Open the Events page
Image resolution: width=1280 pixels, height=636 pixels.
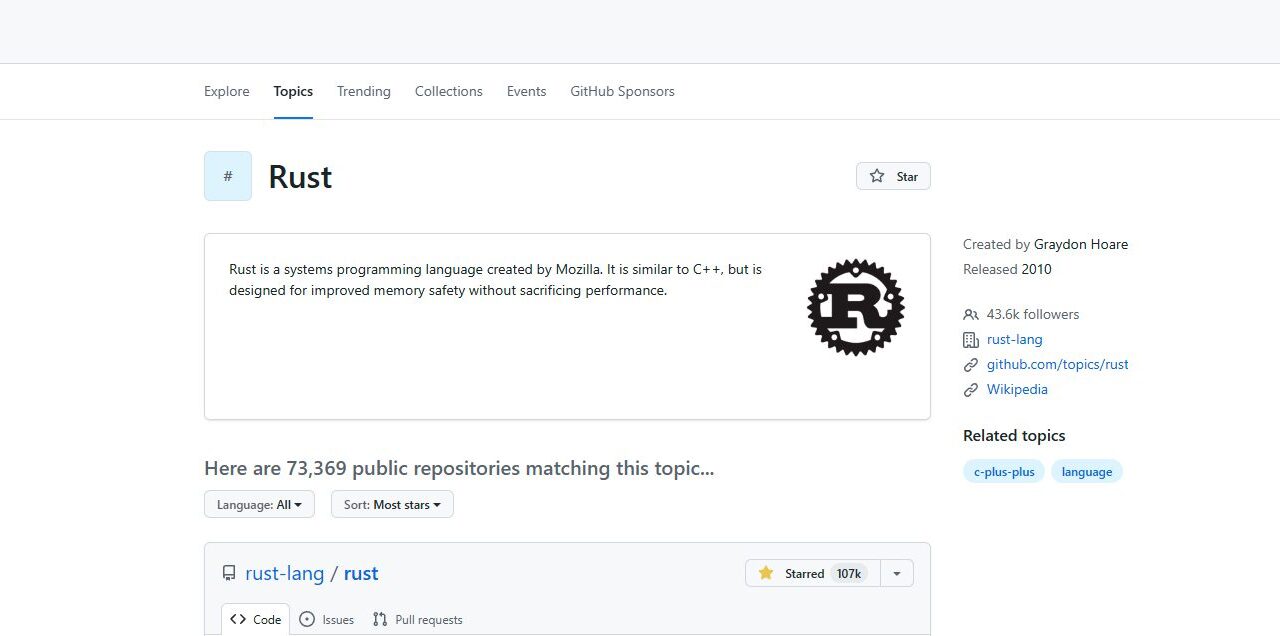tap(526, 91)
